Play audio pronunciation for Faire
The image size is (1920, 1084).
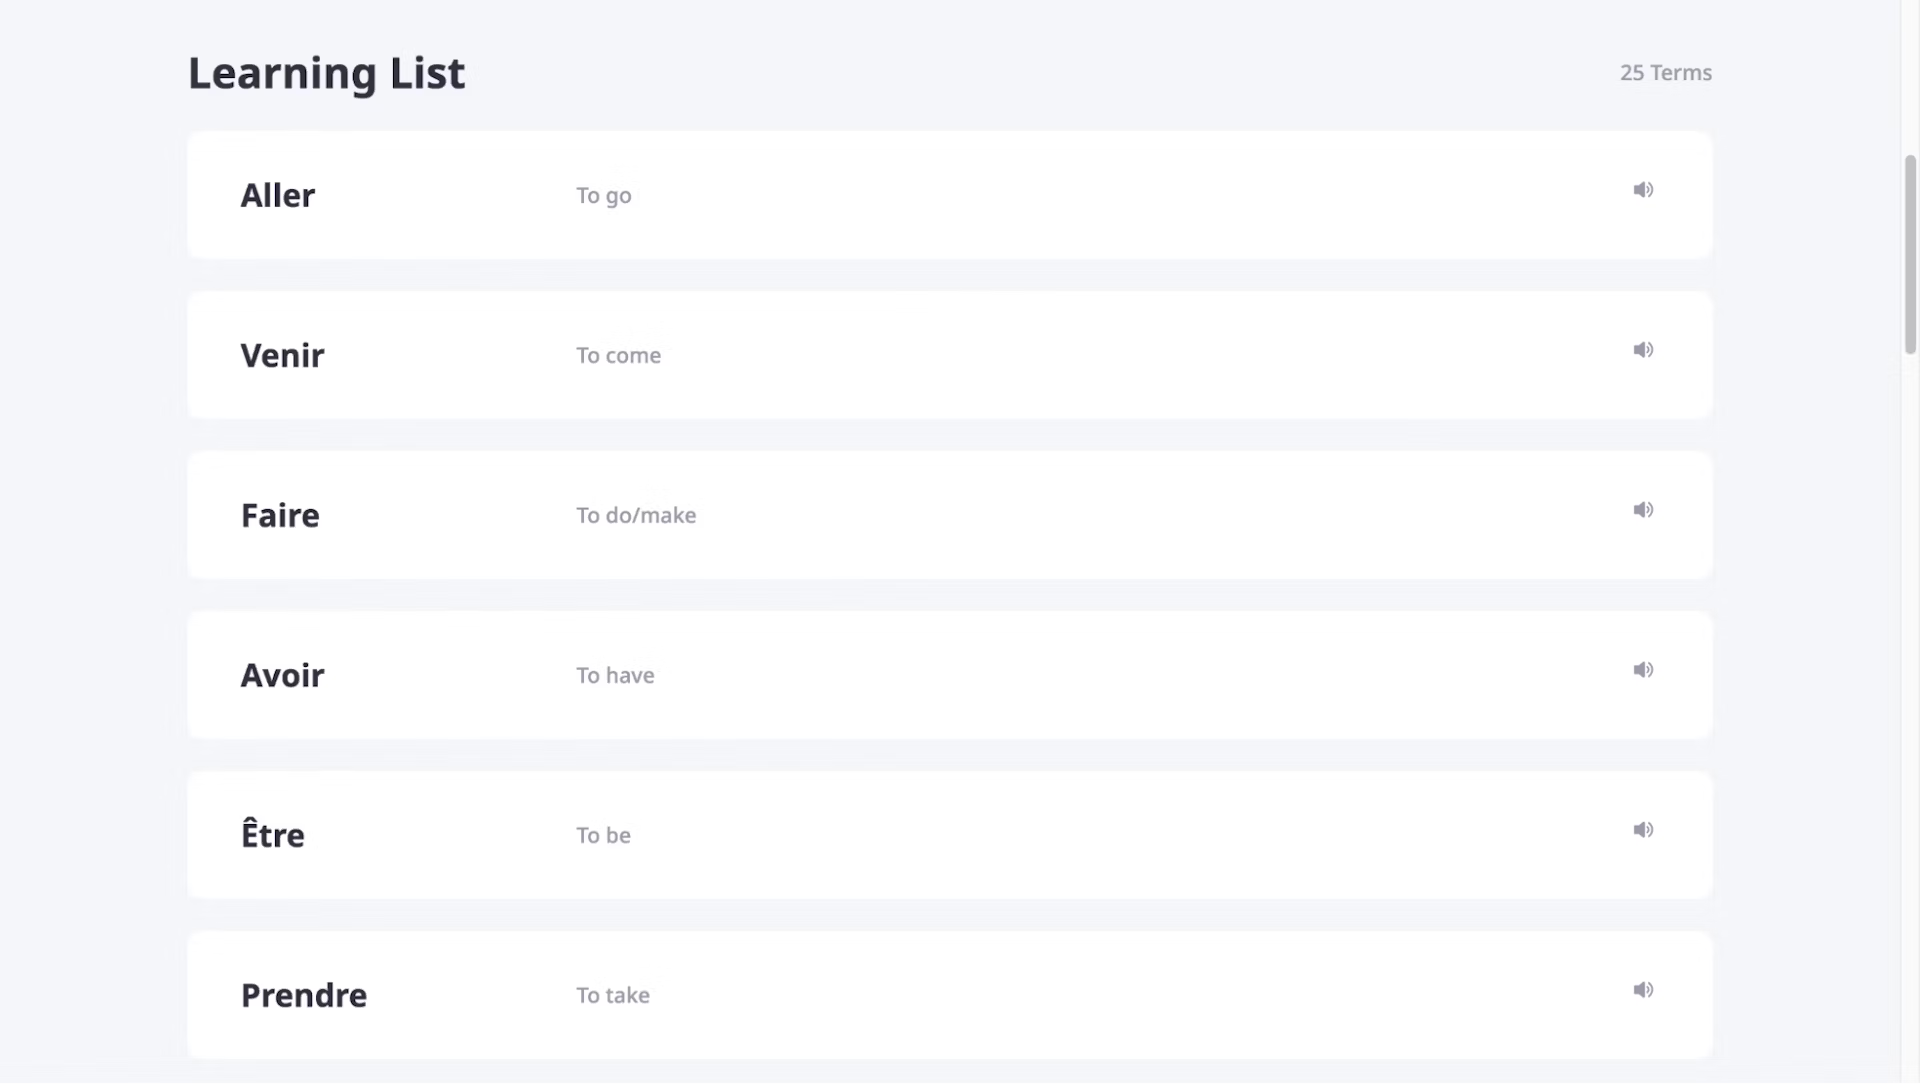tap(1643, 510)
